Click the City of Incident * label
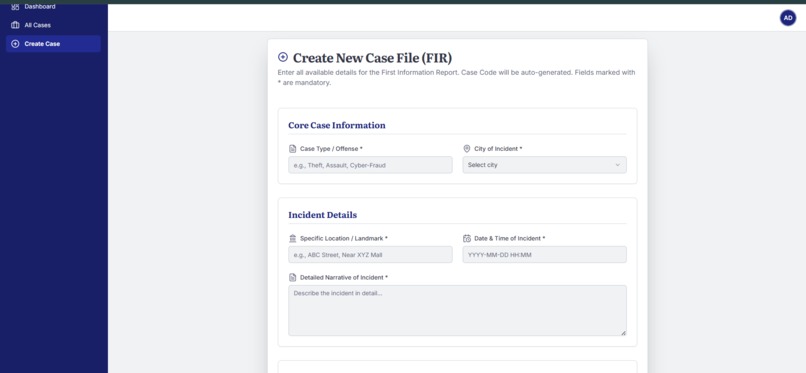This screenshot has width=806, height=373. [x=498, y=148]
